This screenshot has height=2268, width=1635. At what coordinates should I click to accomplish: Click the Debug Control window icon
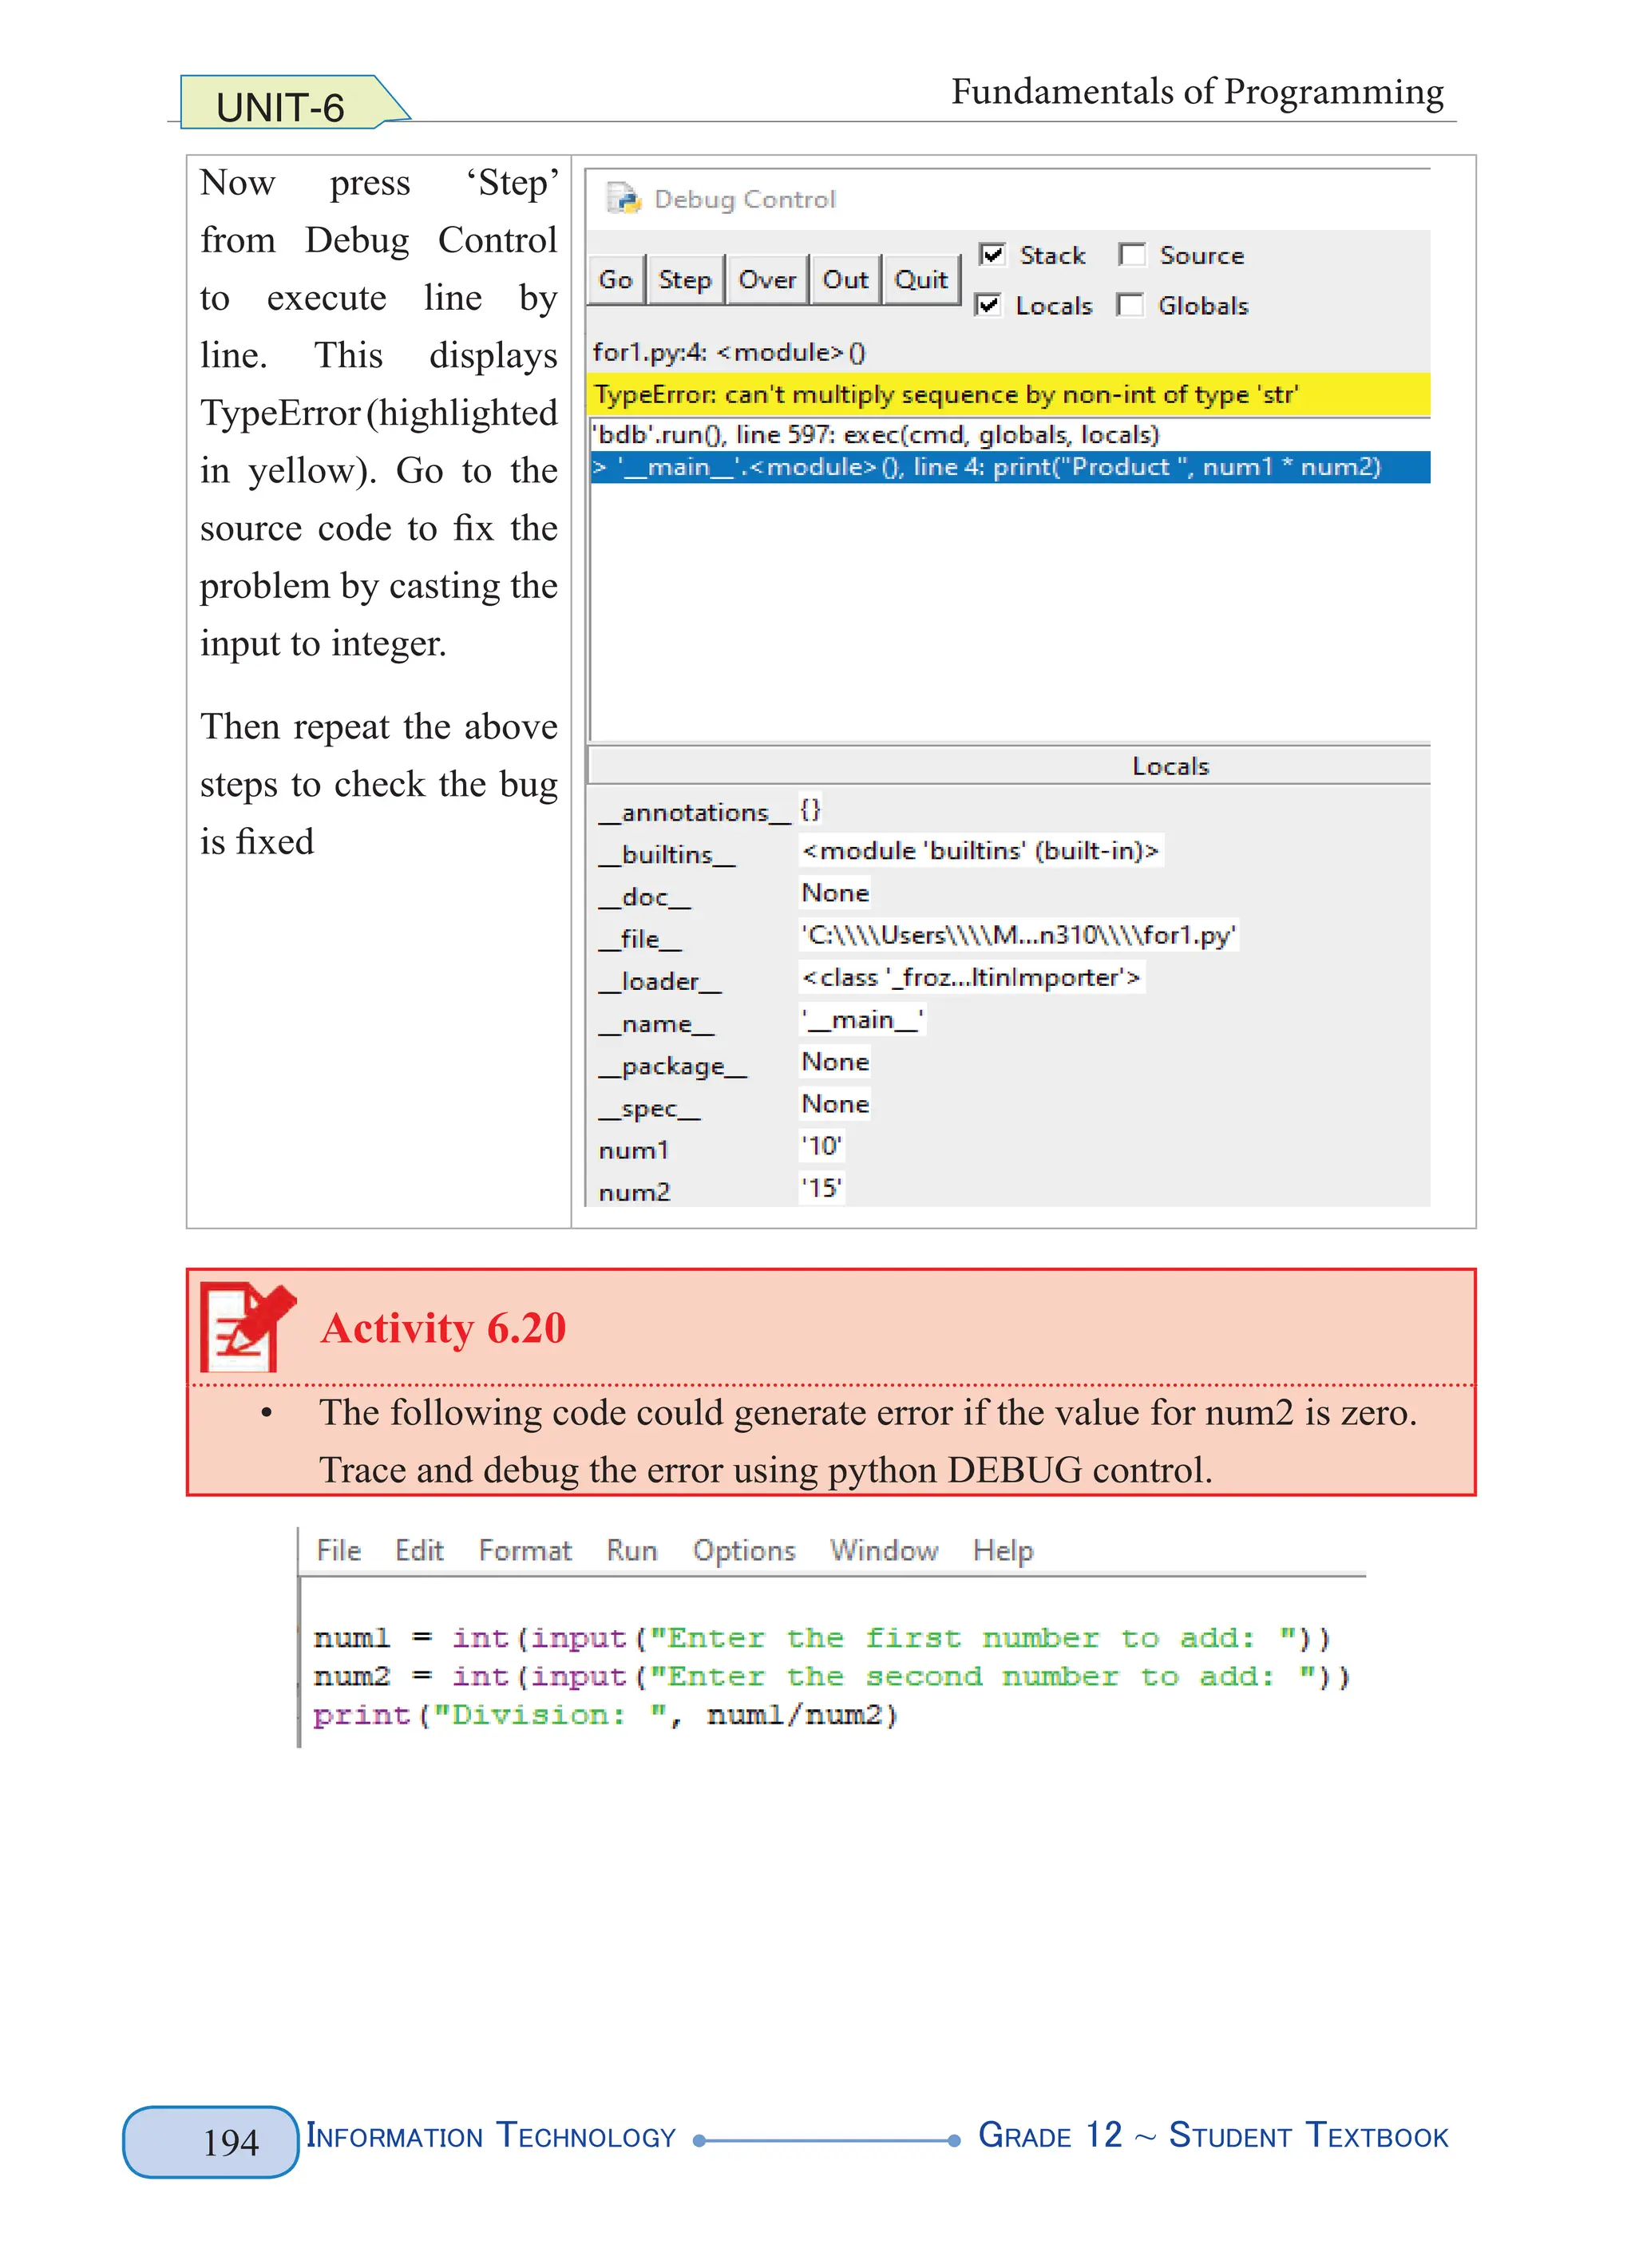coord(623,198)
